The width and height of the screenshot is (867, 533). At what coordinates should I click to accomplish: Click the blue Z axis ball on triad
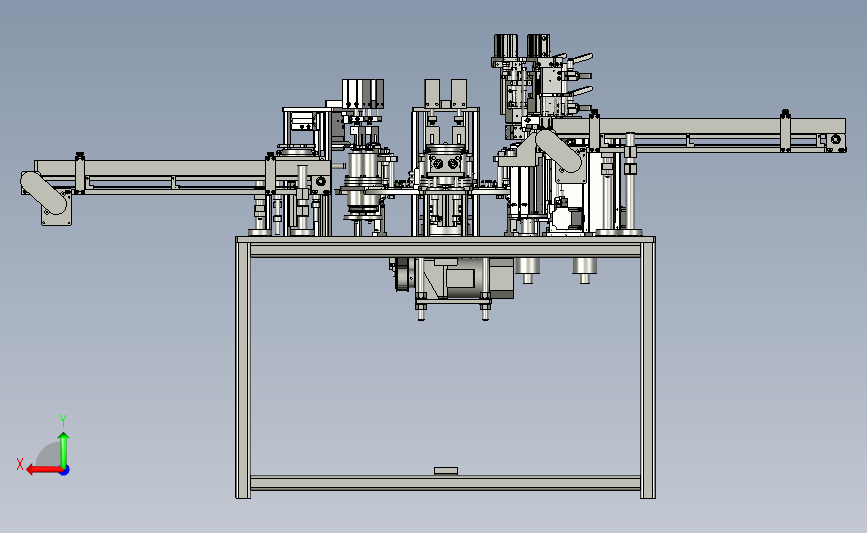coord(65,471)
